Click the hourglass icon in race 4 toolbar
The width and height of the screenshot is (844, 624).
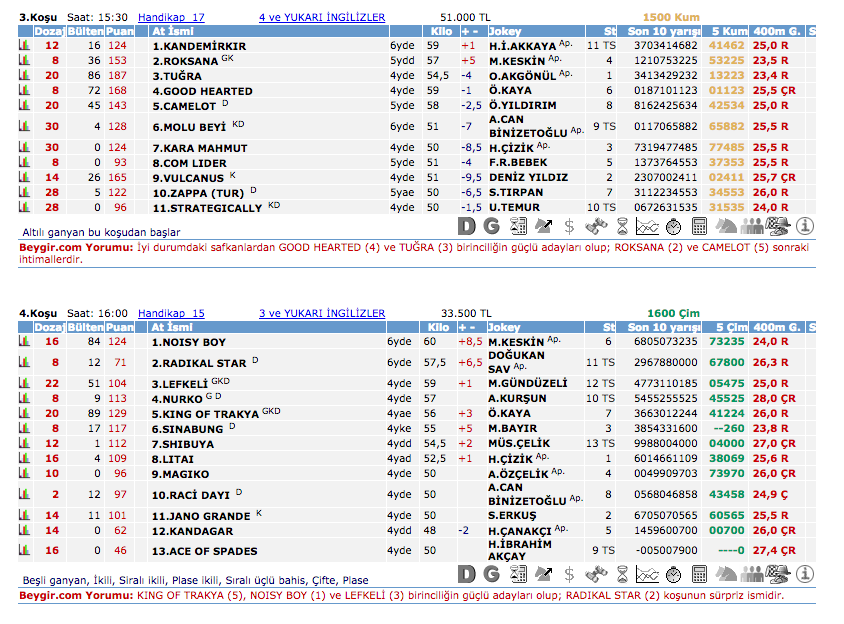(x=621, y=574)
